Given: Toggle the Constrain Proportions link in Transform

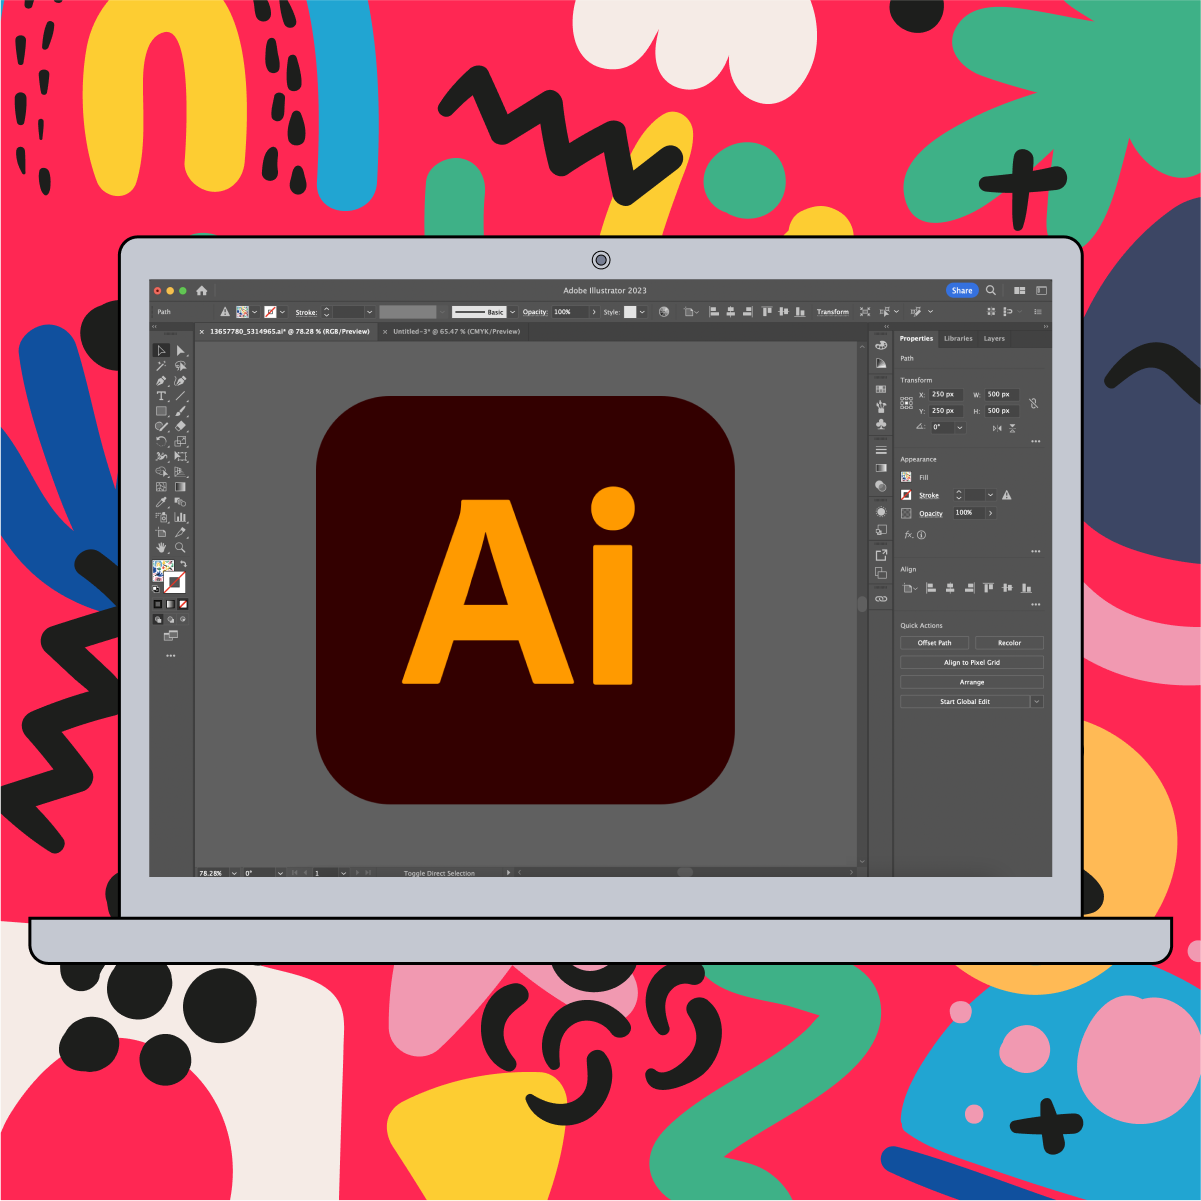Looking at the screenshot, I should [x=1034, y=404].
